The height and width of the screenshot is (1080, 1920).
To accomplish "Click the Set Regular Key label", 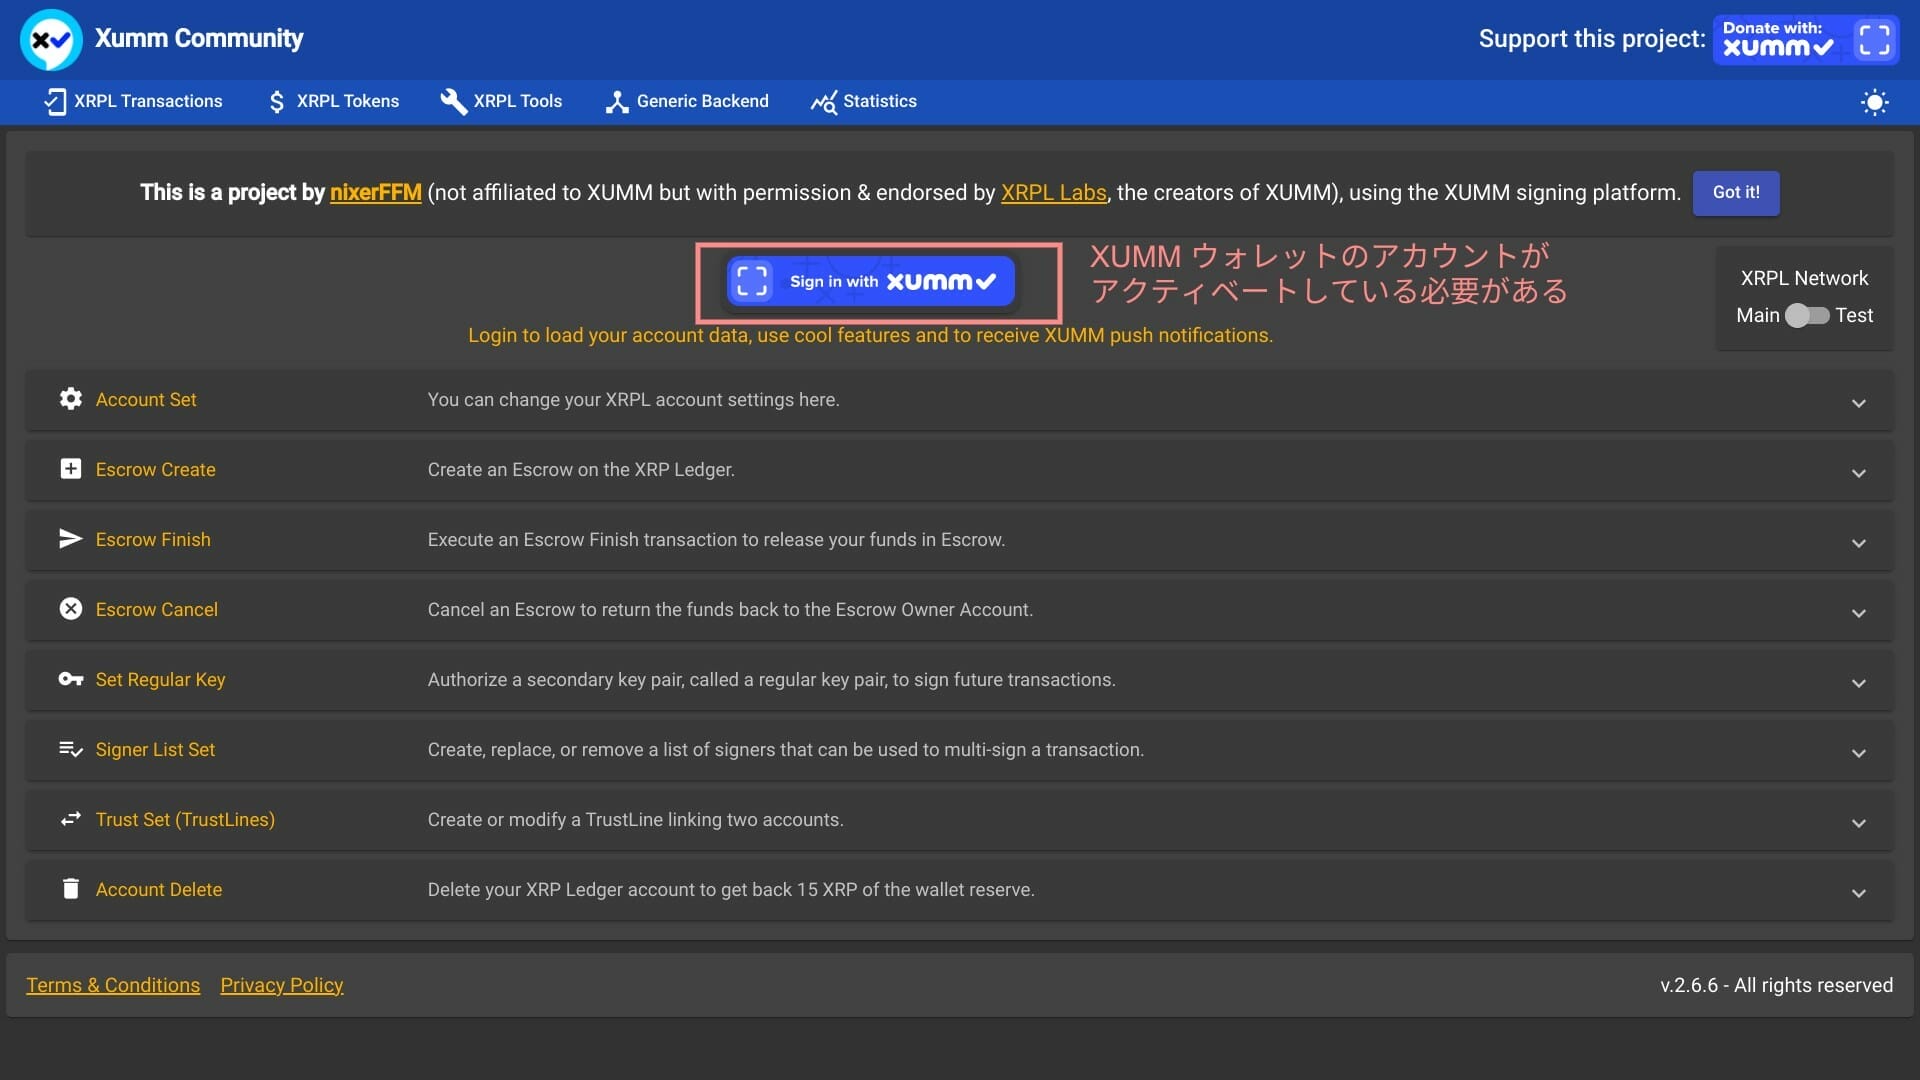I will click(x=160, y=679).
